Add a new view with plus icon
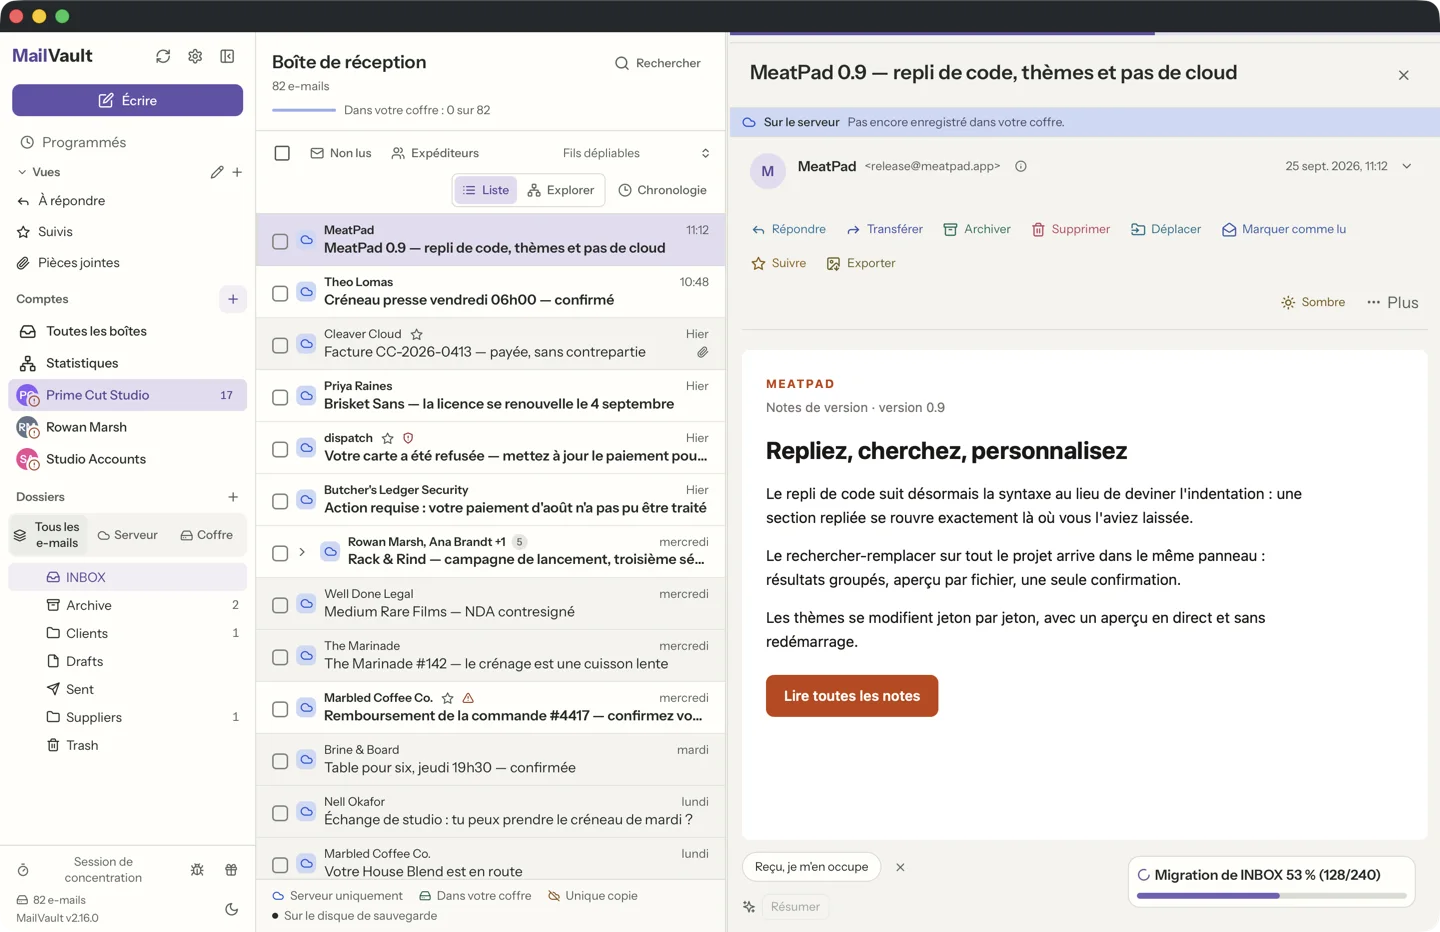 [237, 172]
